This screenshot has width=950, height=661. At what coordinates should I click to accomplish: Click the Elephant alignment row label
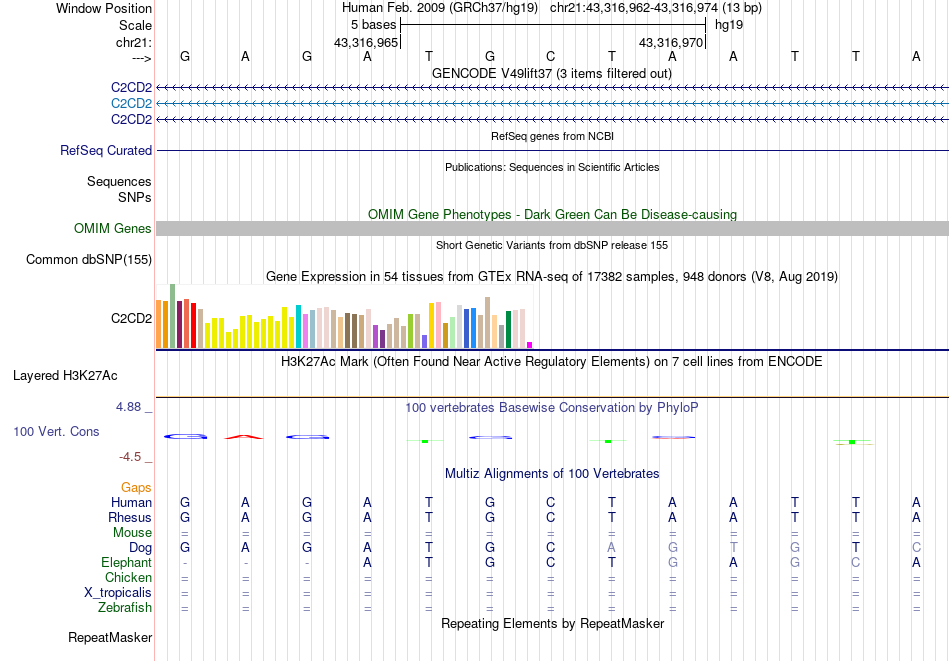coord(127,563)
